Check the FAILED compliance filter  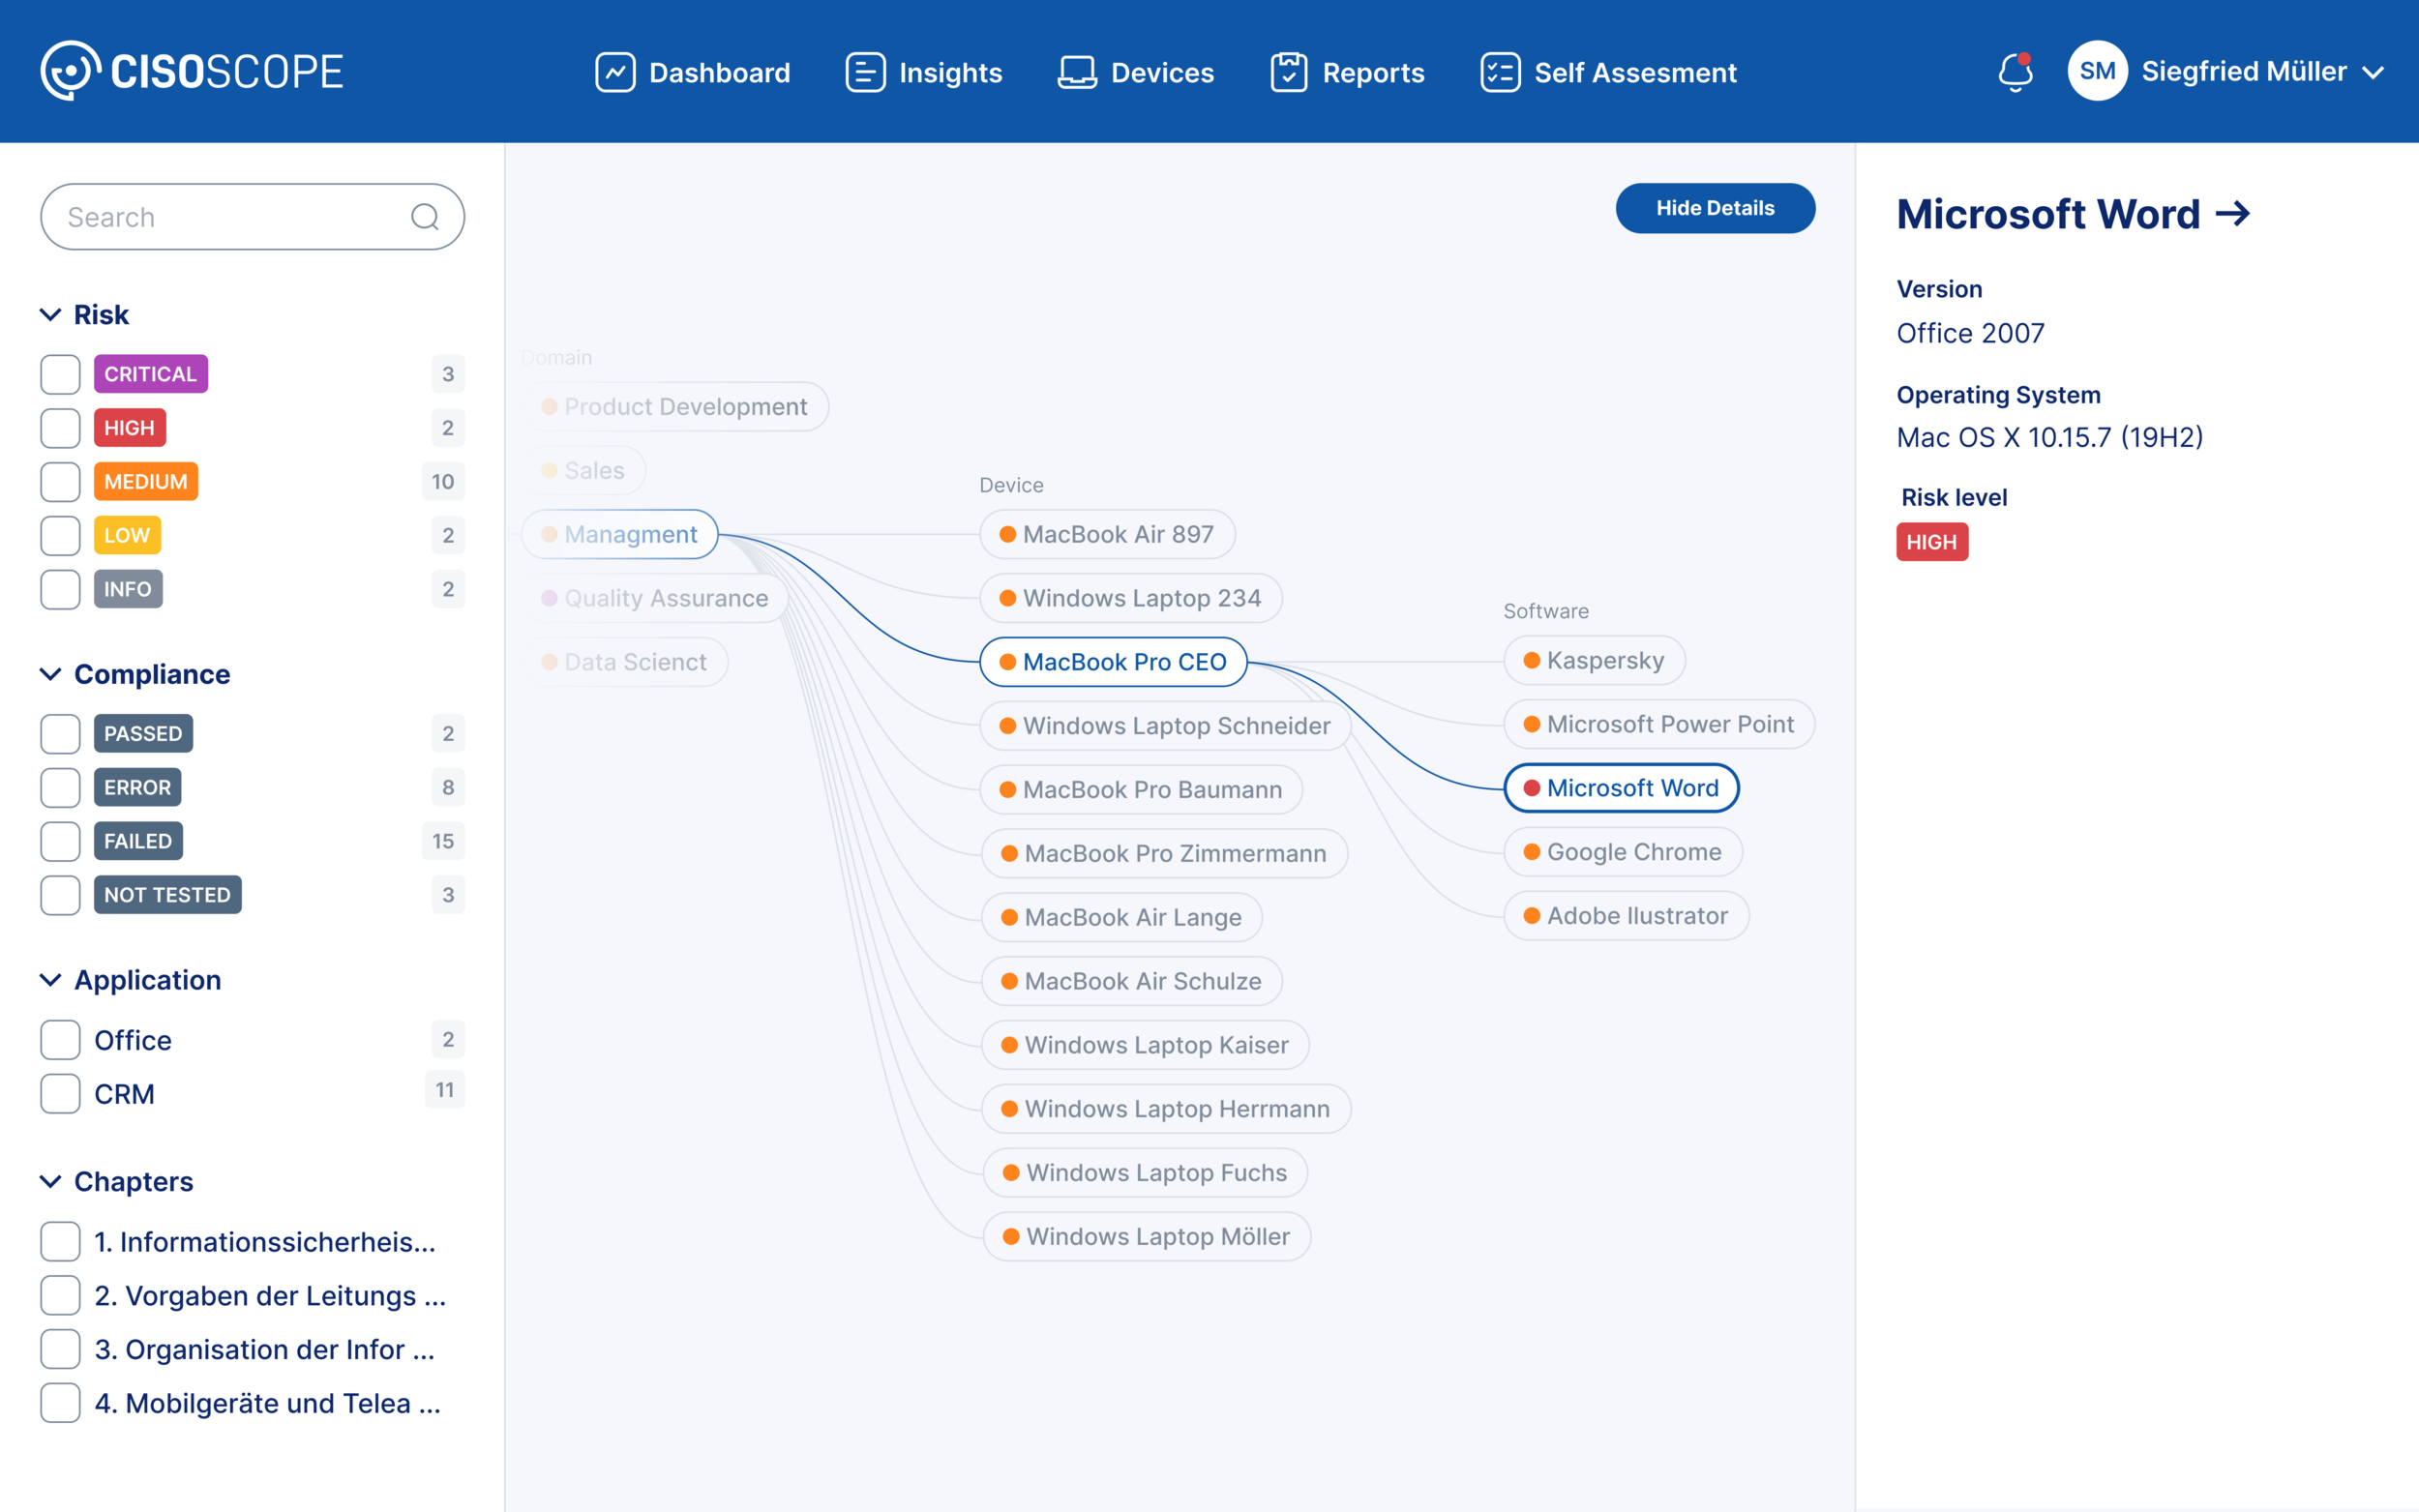pos(60,841)
